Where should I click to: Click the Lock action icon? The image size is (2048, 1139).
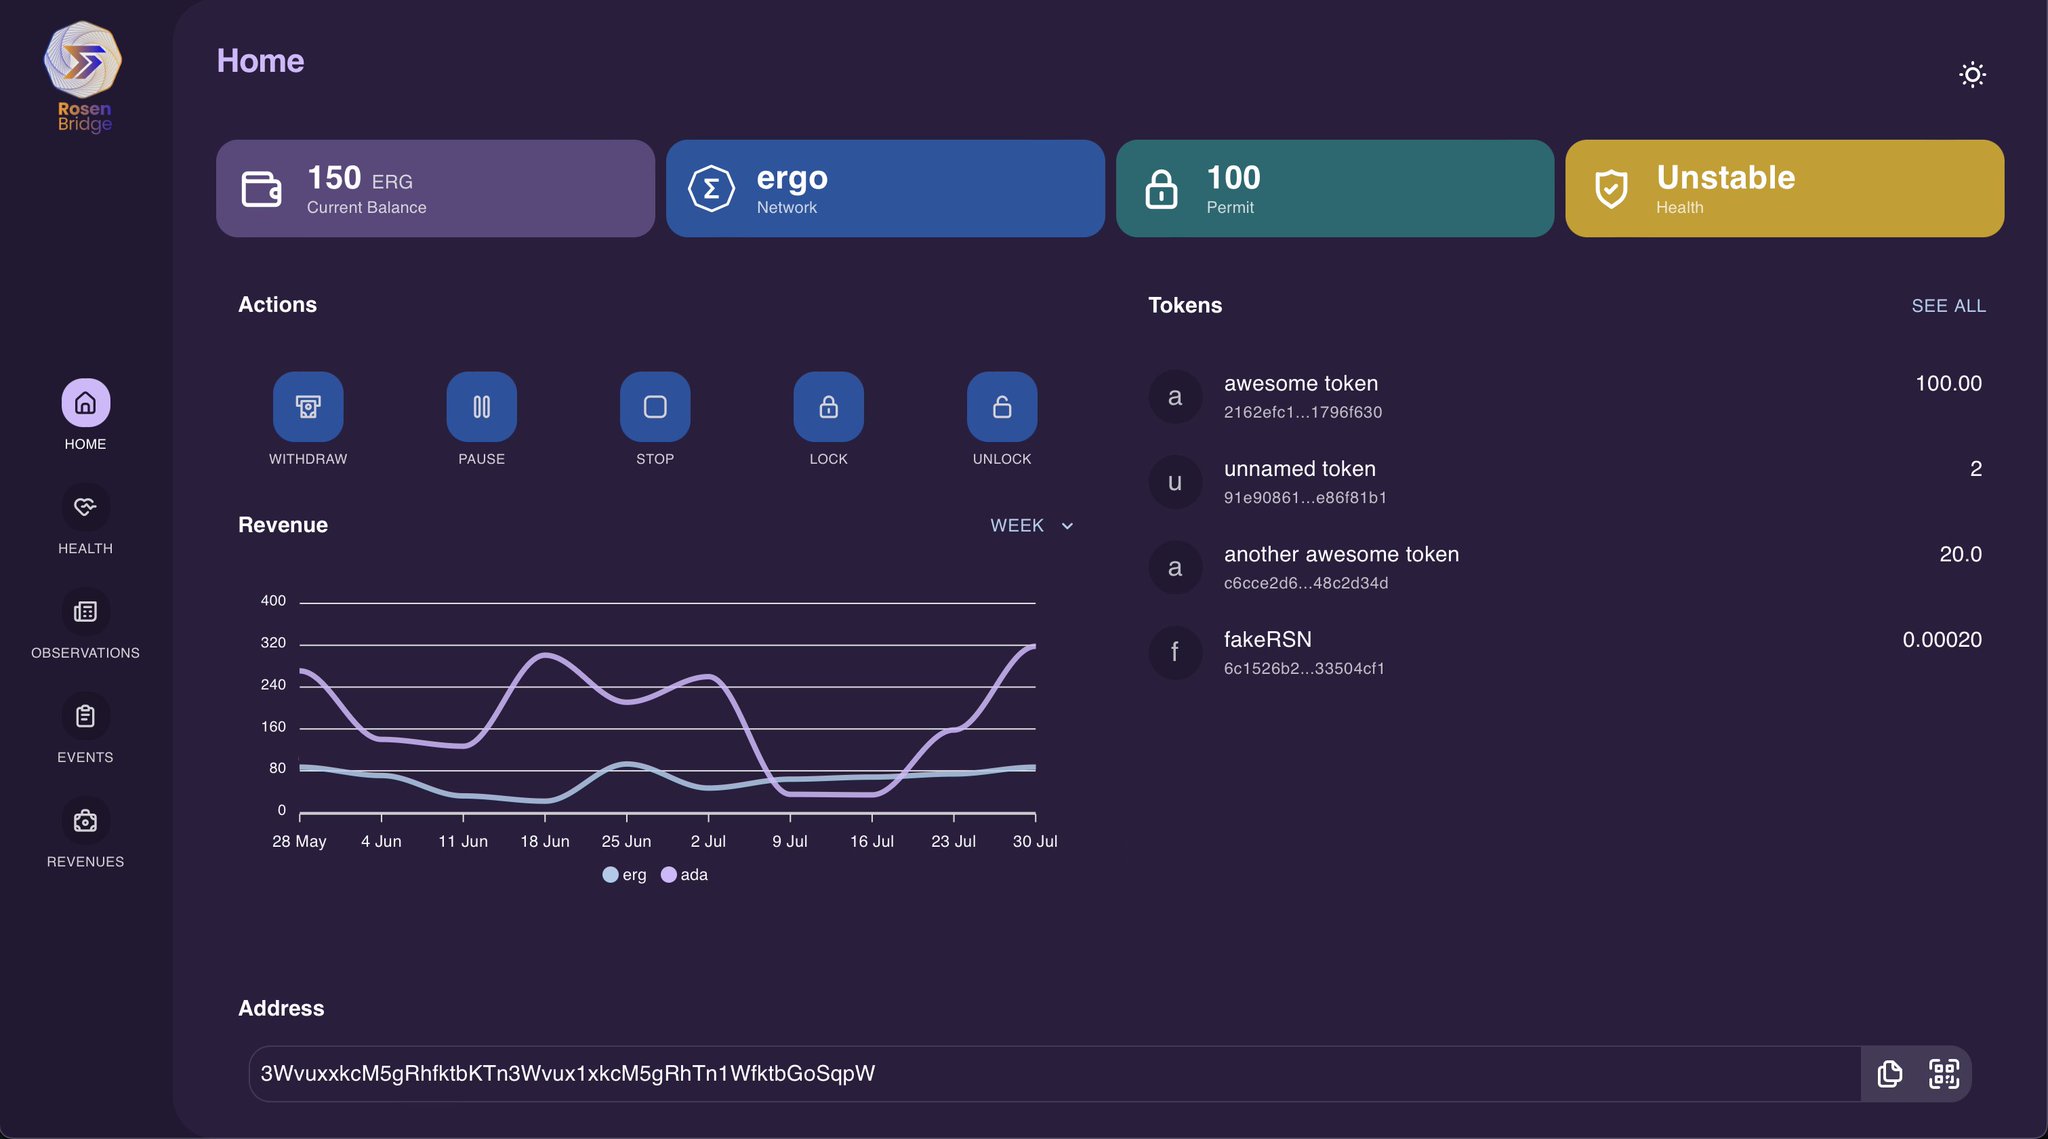[828, 407]
